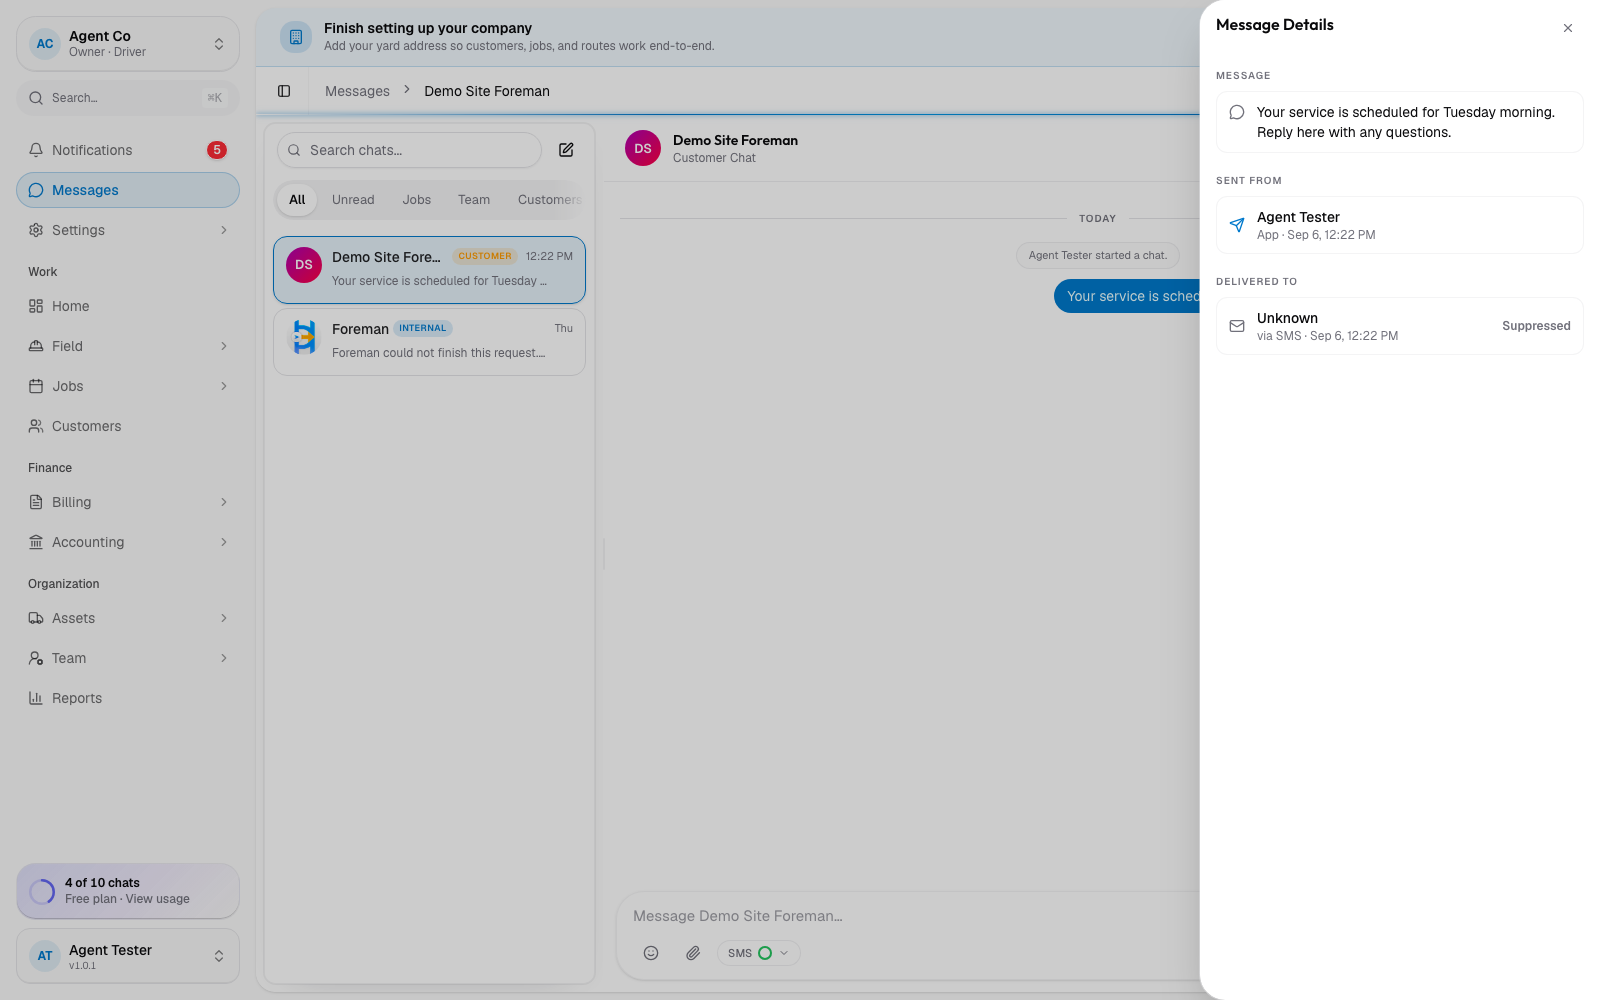Select the Jobs chat filter tab
The height and width of the screenshot is (1000, 1600).
coord(417,200)
